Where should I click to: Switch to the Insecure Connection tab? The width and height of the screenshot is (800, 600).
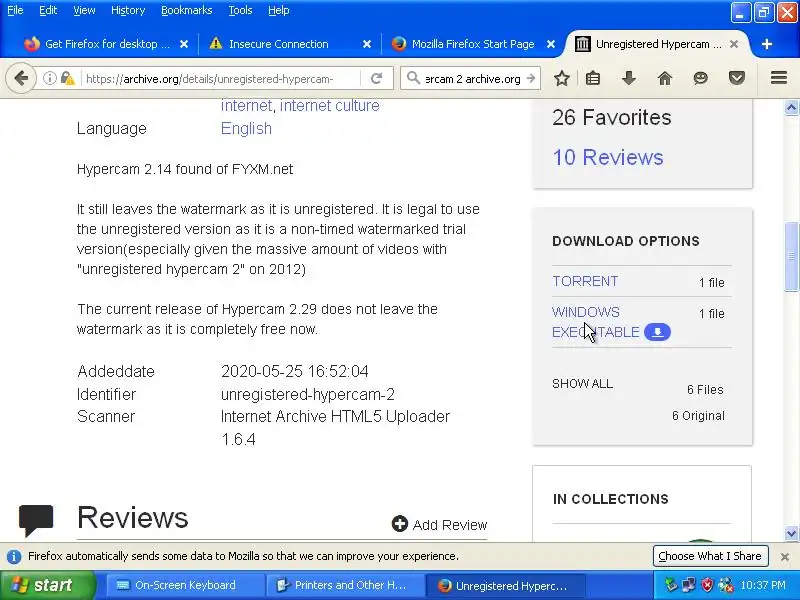[x=289, y=44]
